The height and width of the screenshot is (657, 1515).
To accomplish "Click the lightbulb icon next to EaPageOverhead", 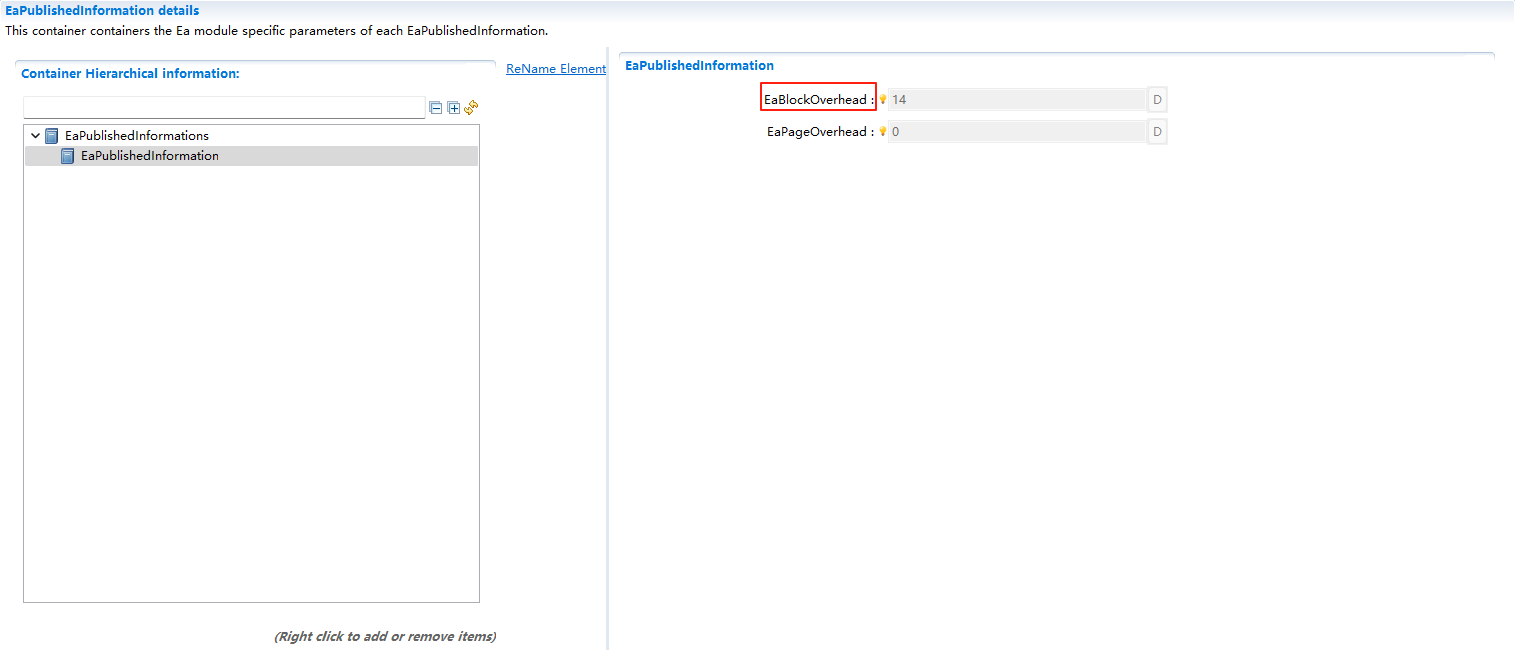I will (883, 131).
